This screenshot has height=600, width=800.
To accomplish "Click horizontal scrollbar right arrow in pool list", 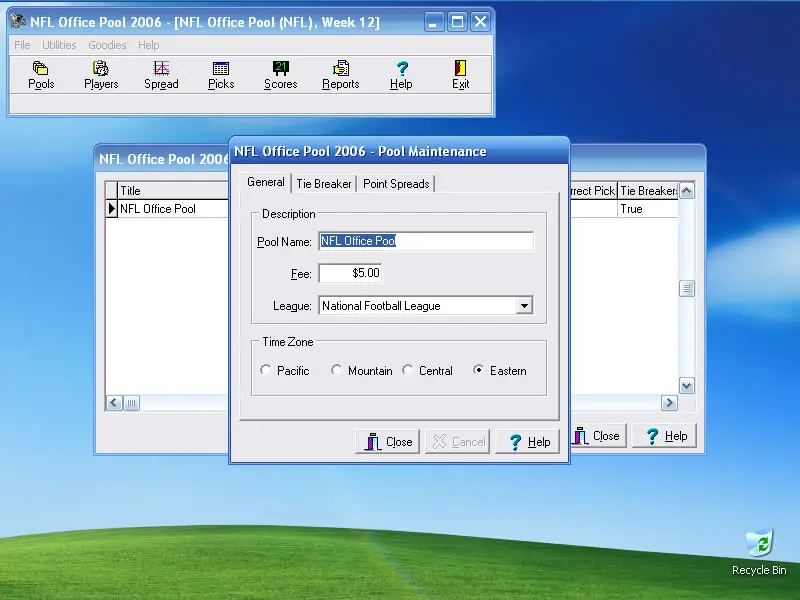I will click(x=669, y=403).
